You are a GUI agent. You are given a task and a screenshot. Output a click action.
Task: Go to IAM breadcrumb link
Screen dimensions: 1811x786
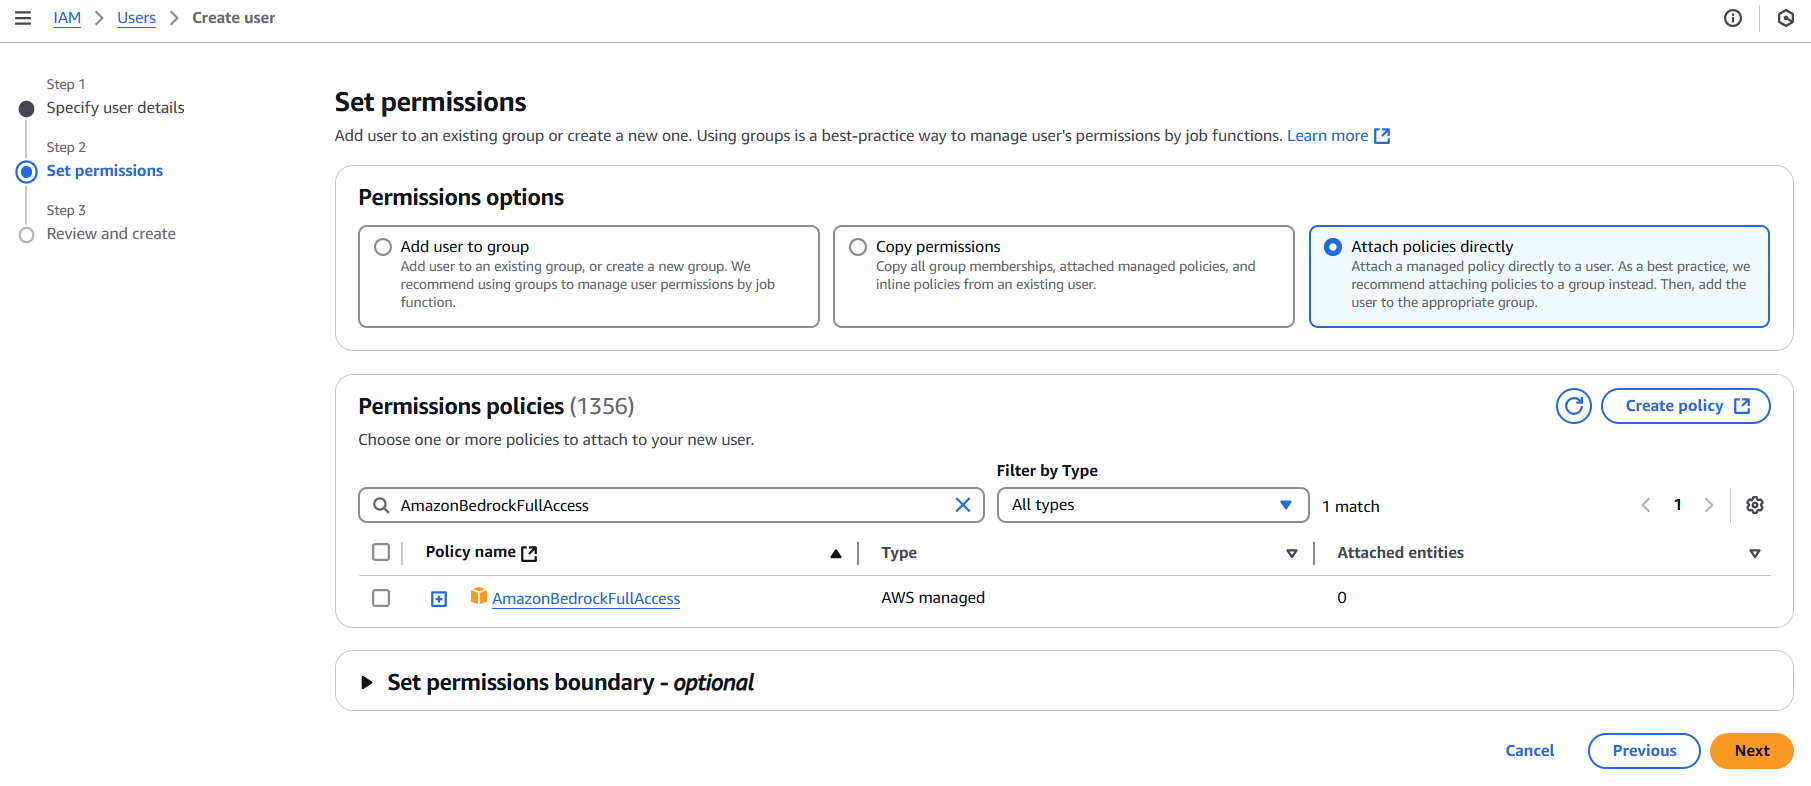tap(67, 18)
